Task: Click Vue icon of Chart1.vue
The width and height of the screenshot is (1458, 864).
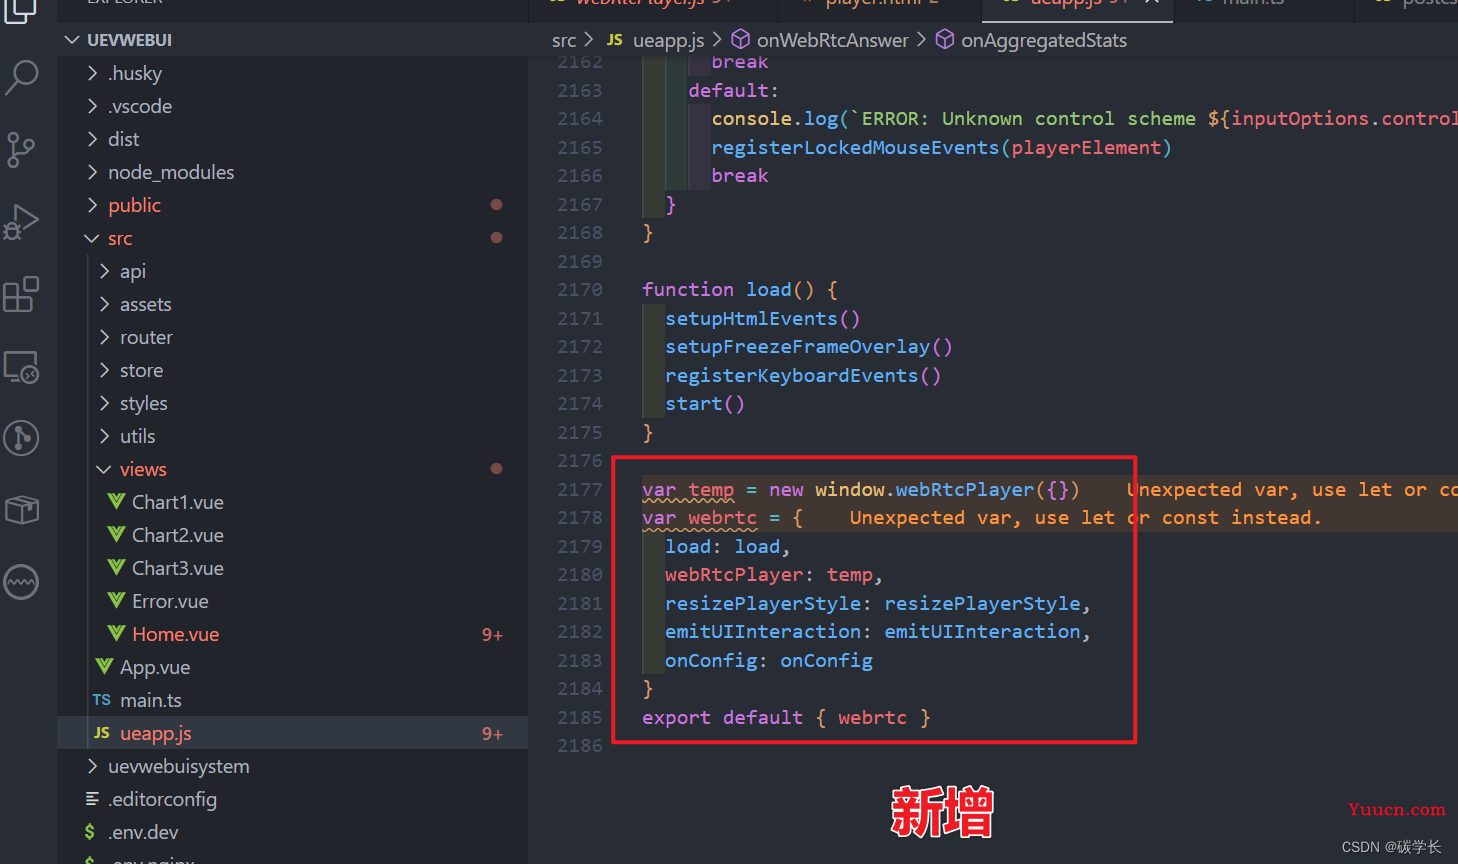Action: point(116,501)
